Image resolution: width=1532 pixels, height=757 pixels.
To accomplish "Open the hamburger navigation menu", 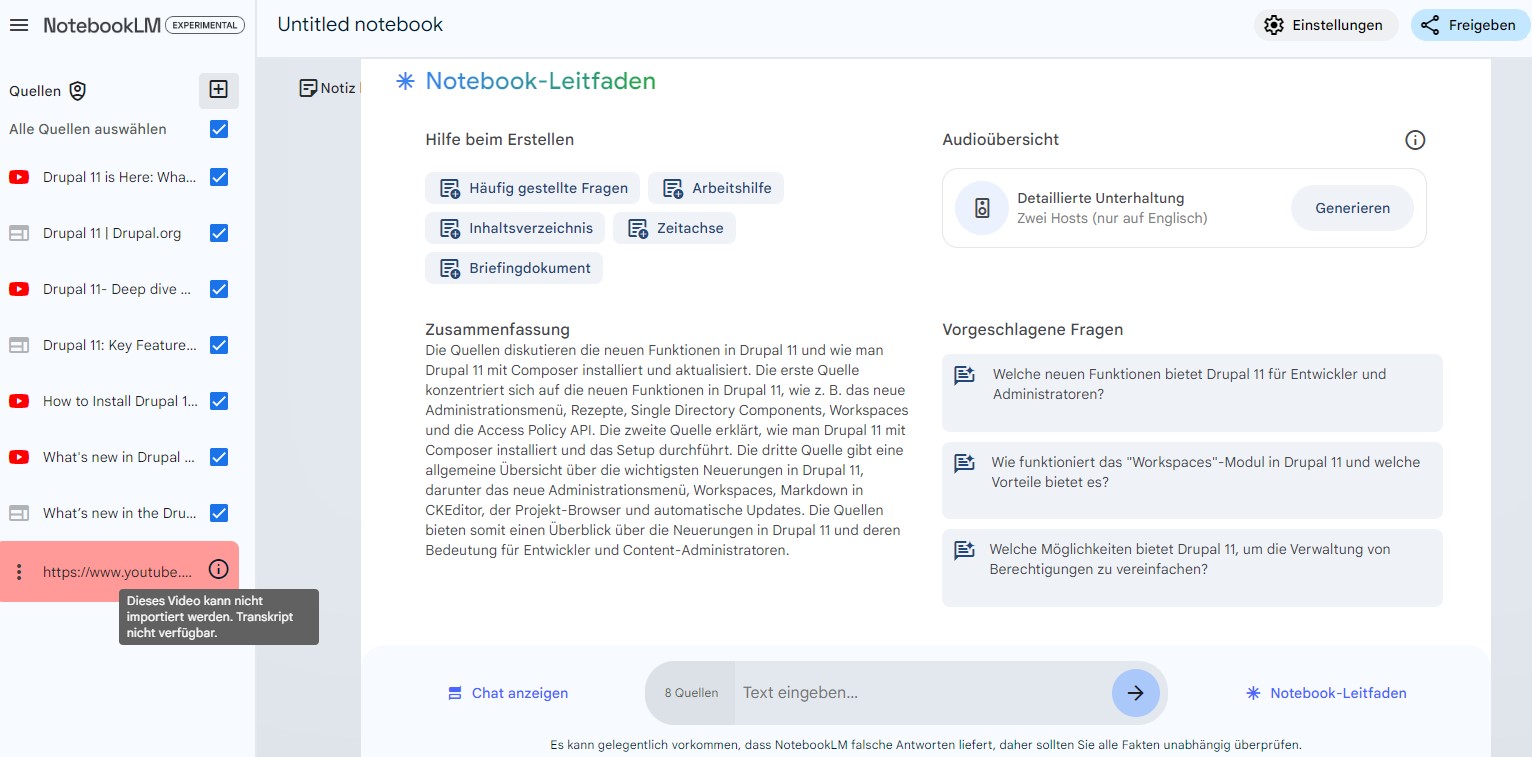I will (x=19, y=25).
